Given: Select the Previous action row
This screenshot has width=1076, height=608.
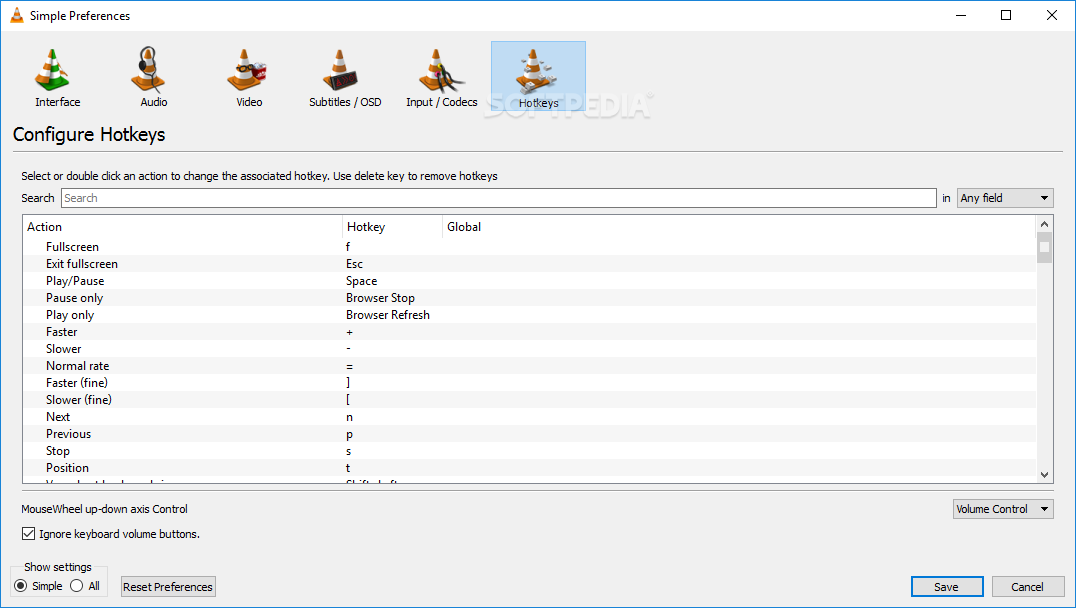Looking at the screenshot, I should [529, 434].
